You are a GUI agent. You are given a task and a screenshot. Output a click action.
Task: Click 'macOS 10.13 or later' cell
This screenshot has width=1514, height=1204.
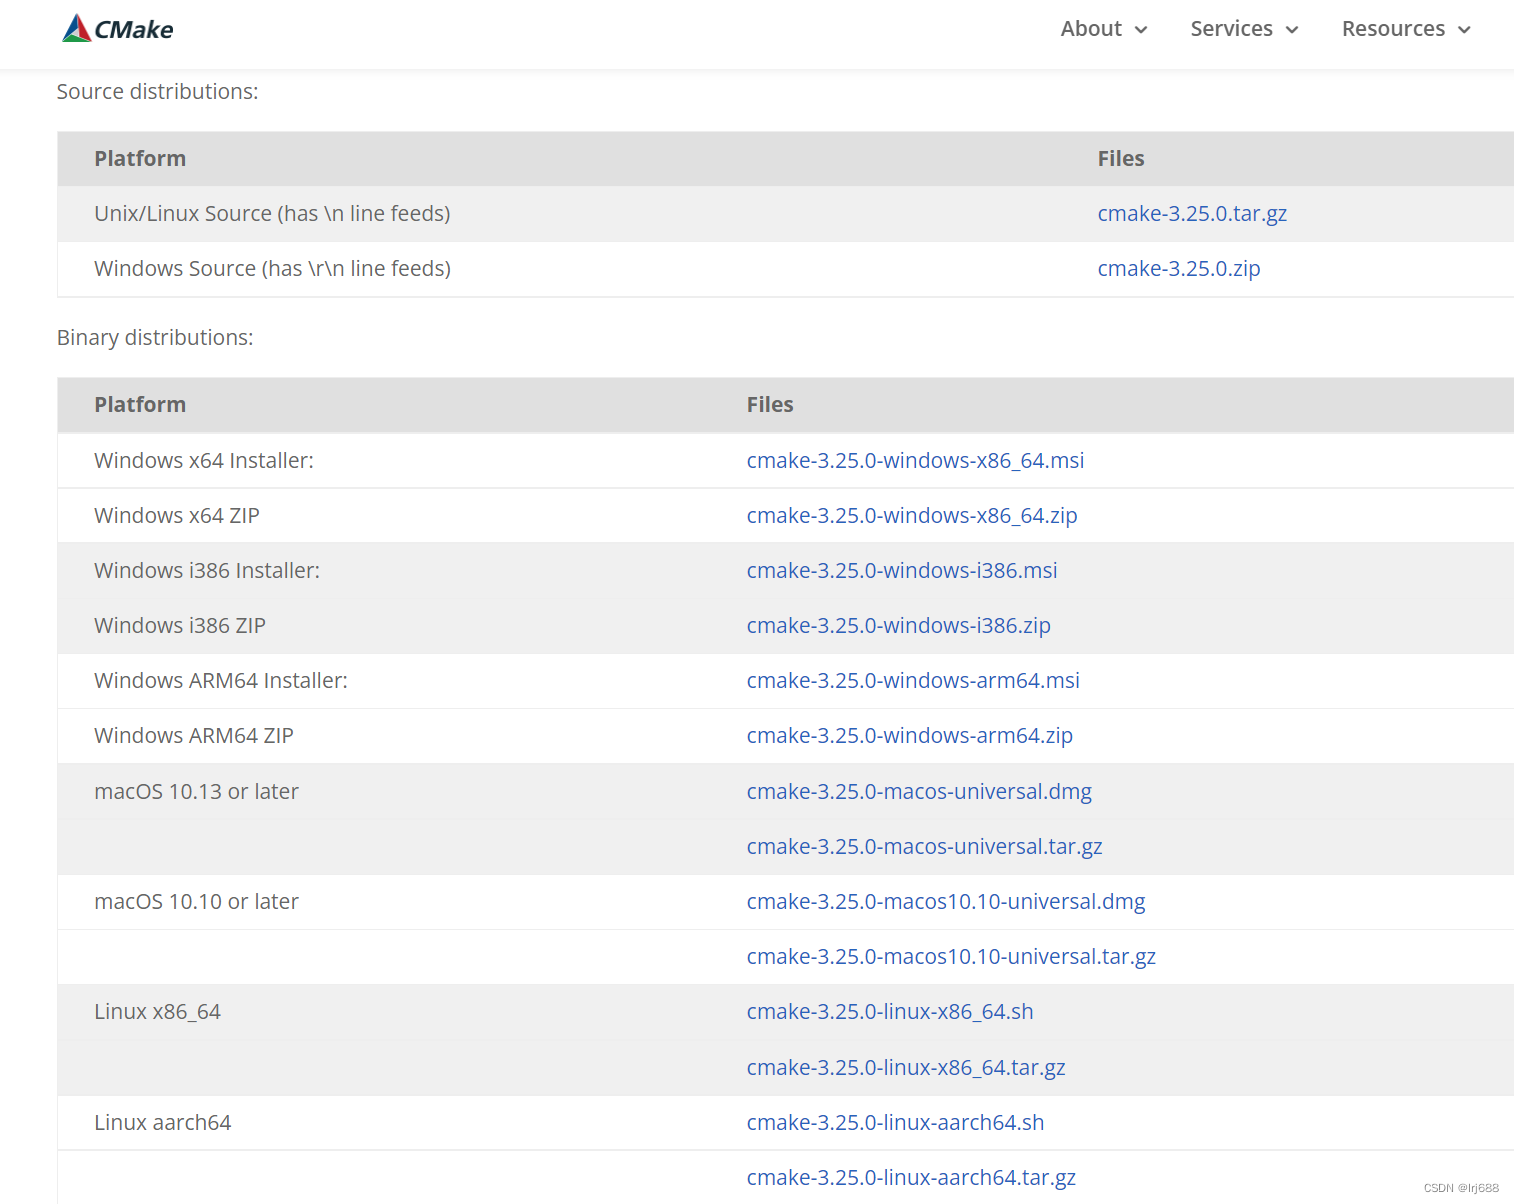(x=196, y=791)
